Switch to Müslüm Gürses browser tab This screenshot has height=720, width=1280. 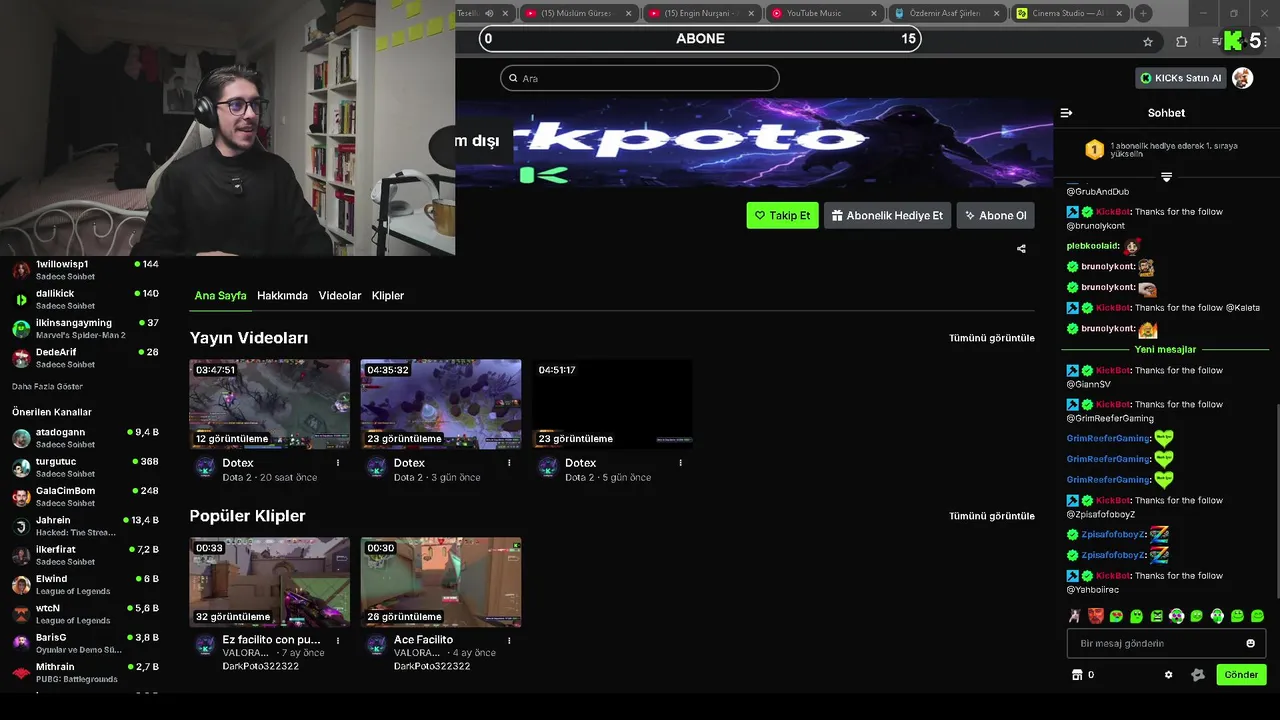pyautogui.click(x=578, y=13)
